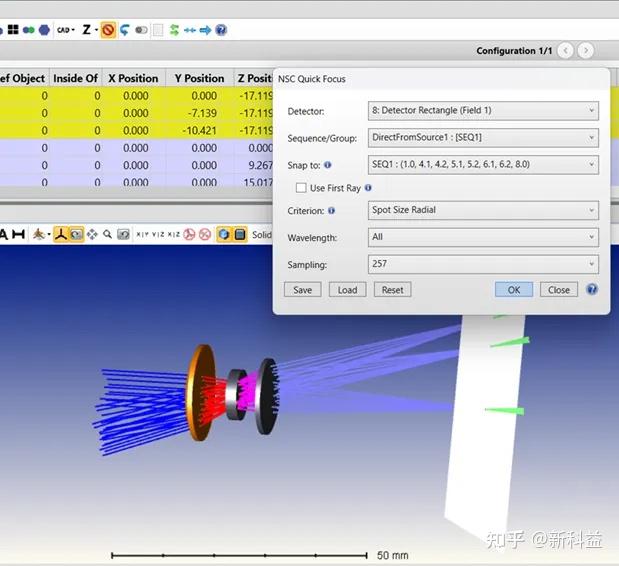Open the Wavelength dropdown
This screenshot has width=619, height=566.
tap(483, 237)
